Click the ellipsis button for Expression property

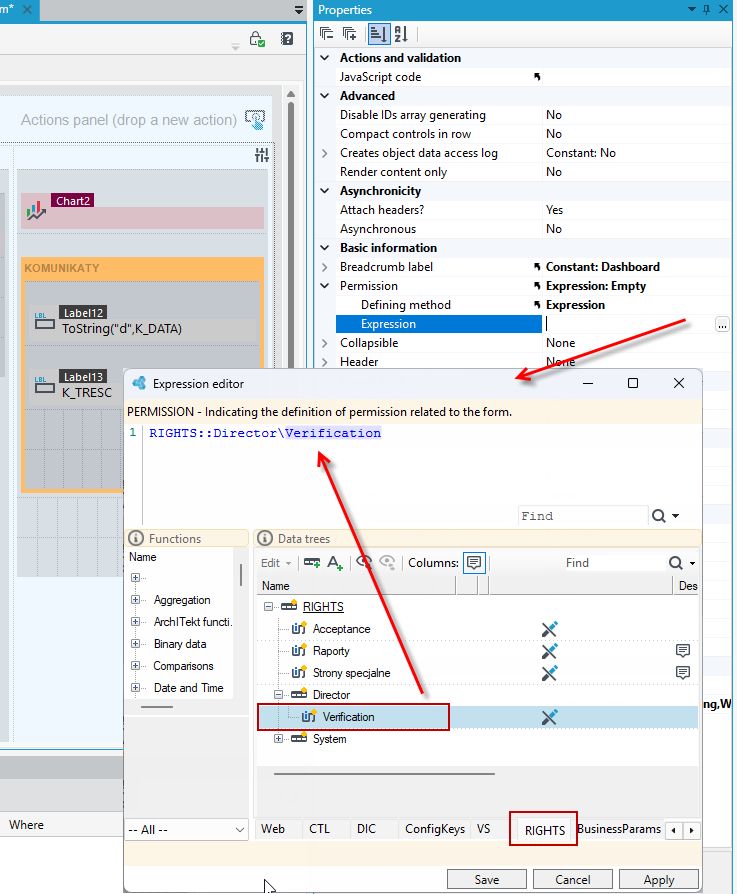point(722,324)
